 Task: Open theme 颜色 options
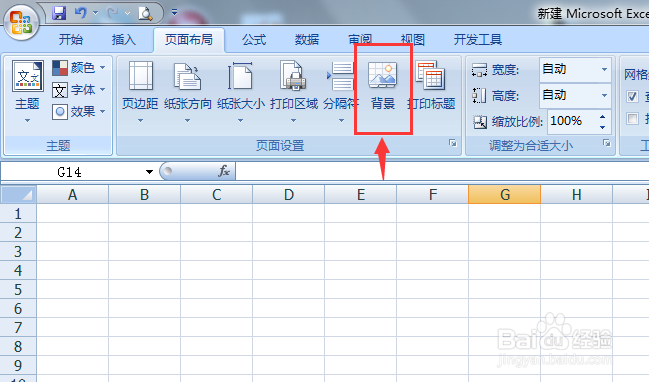point(79,67)
